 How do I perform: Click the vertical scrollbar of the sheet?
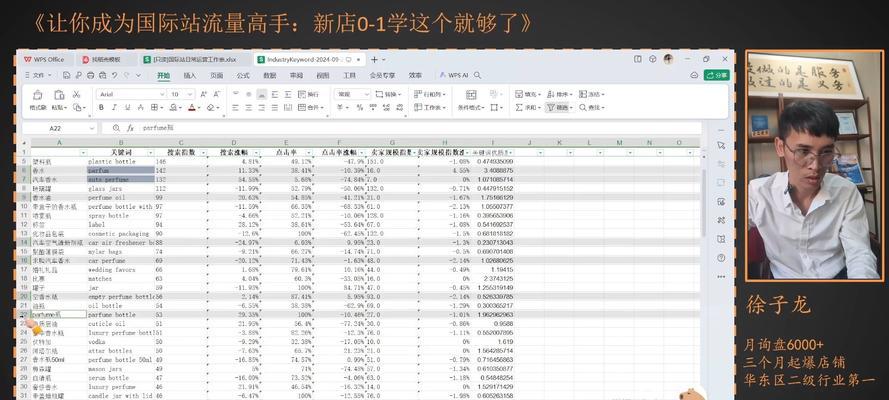point(703,204)
